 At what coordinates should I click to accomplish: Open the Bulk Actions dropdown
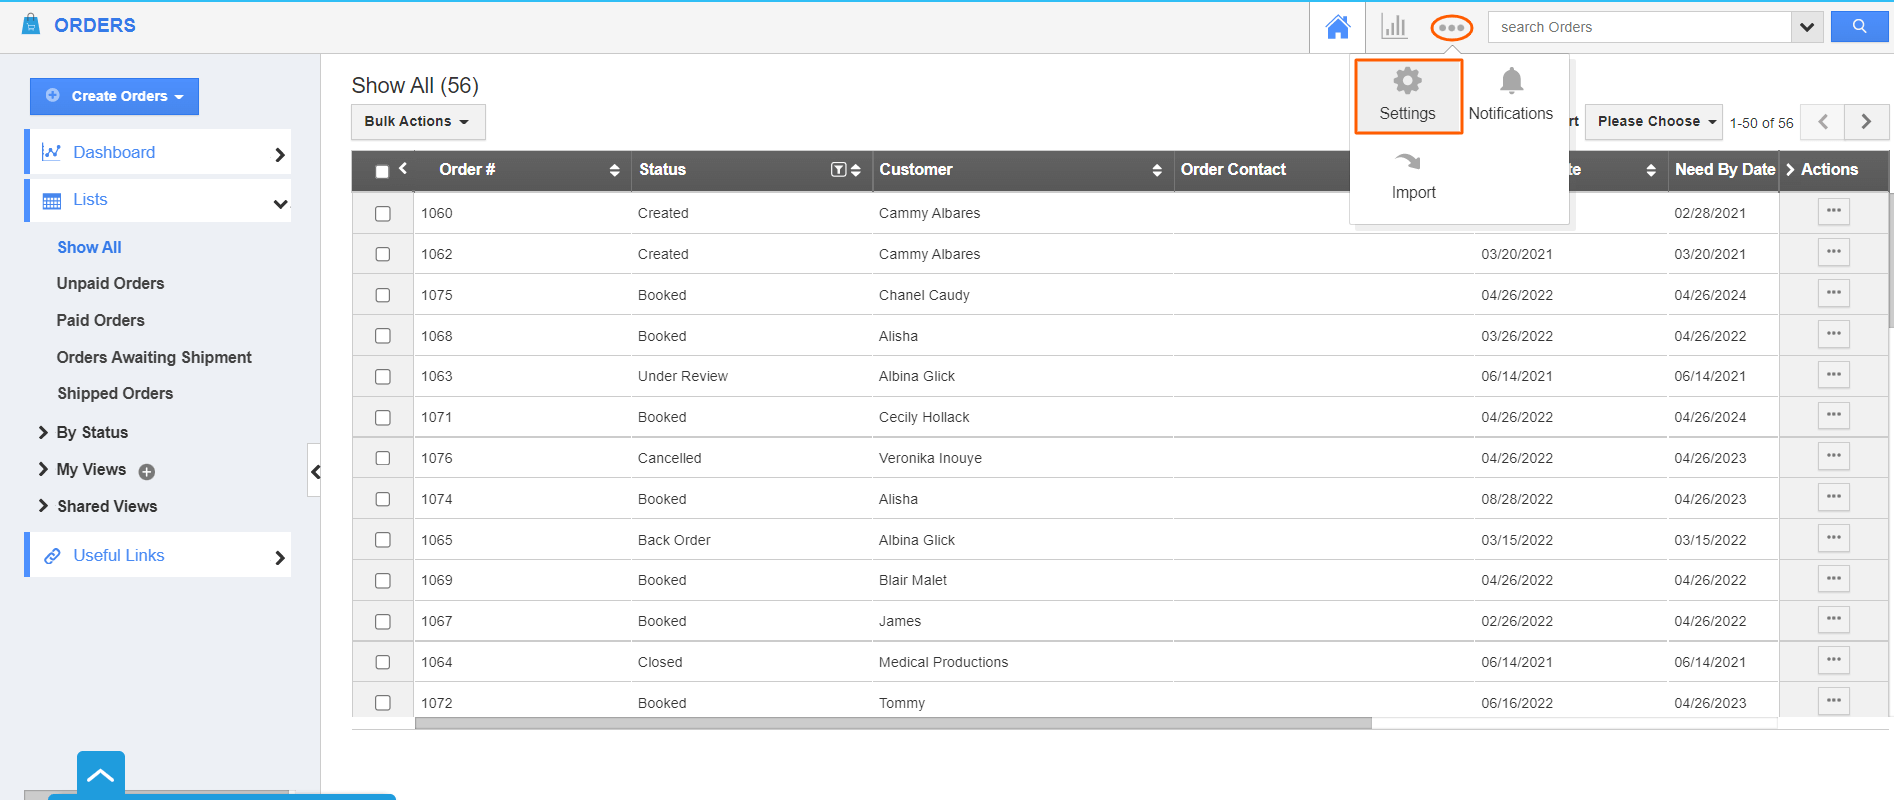417,122
